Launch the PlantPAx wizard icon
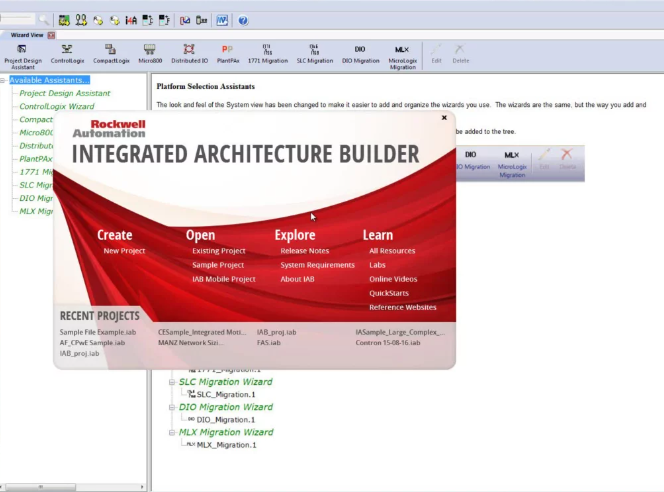Image resolution: width=664 pixels, height=492 pixels. pyautogui.click(x=228, y=54)
